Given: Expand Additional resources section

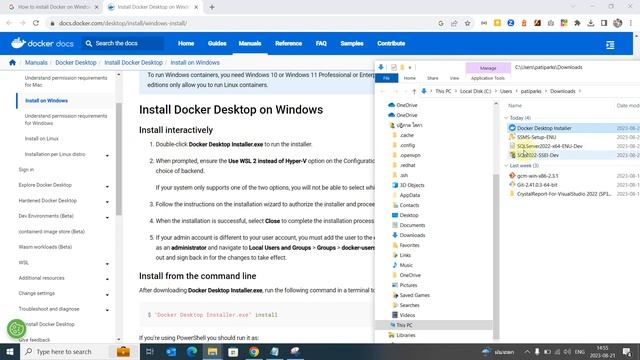Looking at the screenshot, I should tap(107, 280).
